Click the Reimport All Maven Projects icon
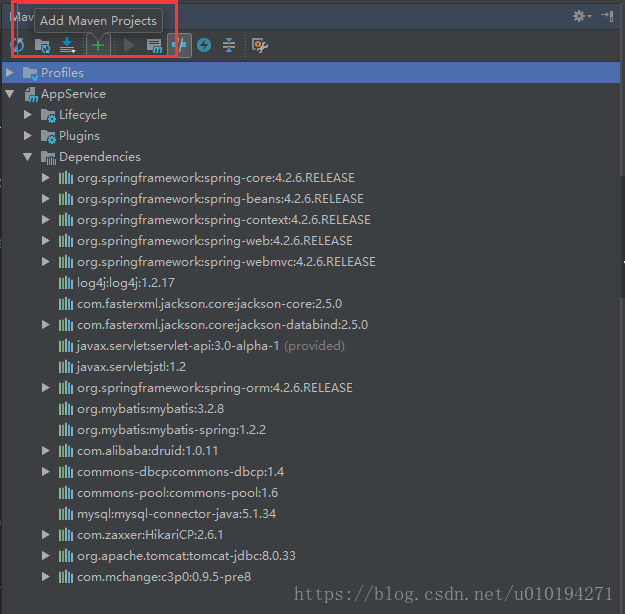This screenshot has height=614, width=625. pos(17,45)
